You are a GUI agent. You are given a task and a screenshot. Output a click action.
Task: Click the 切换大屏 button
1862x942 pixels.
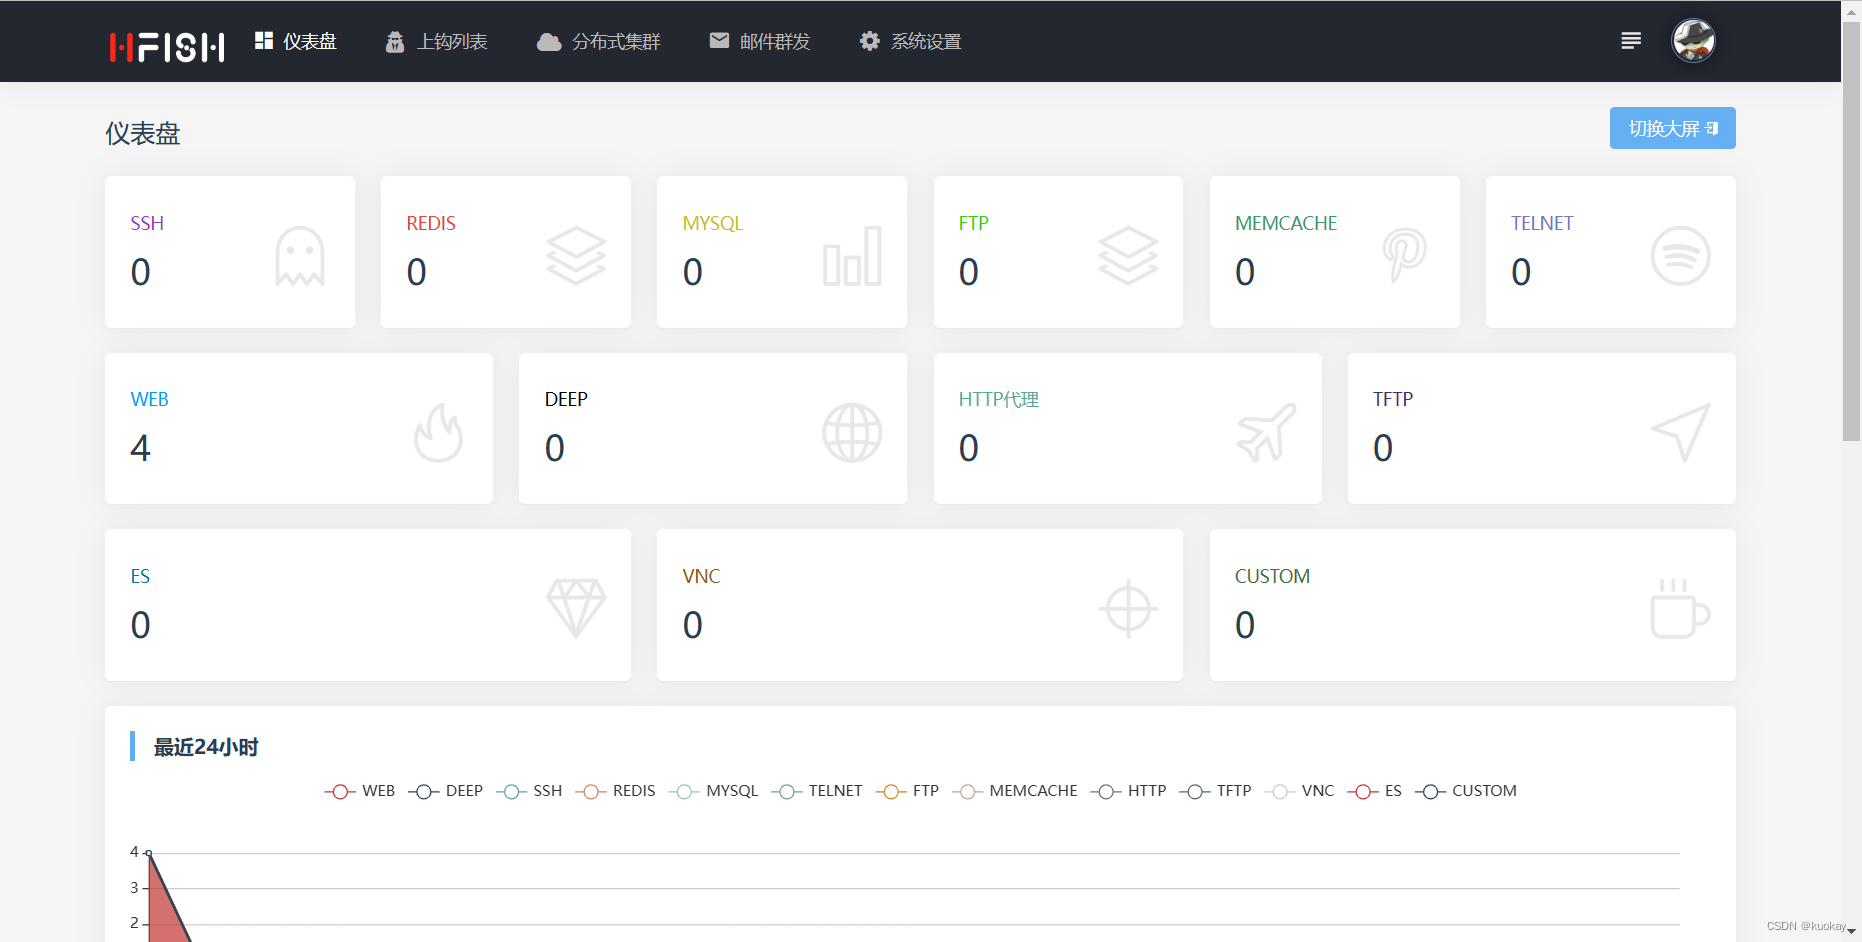pos(1673,128)
